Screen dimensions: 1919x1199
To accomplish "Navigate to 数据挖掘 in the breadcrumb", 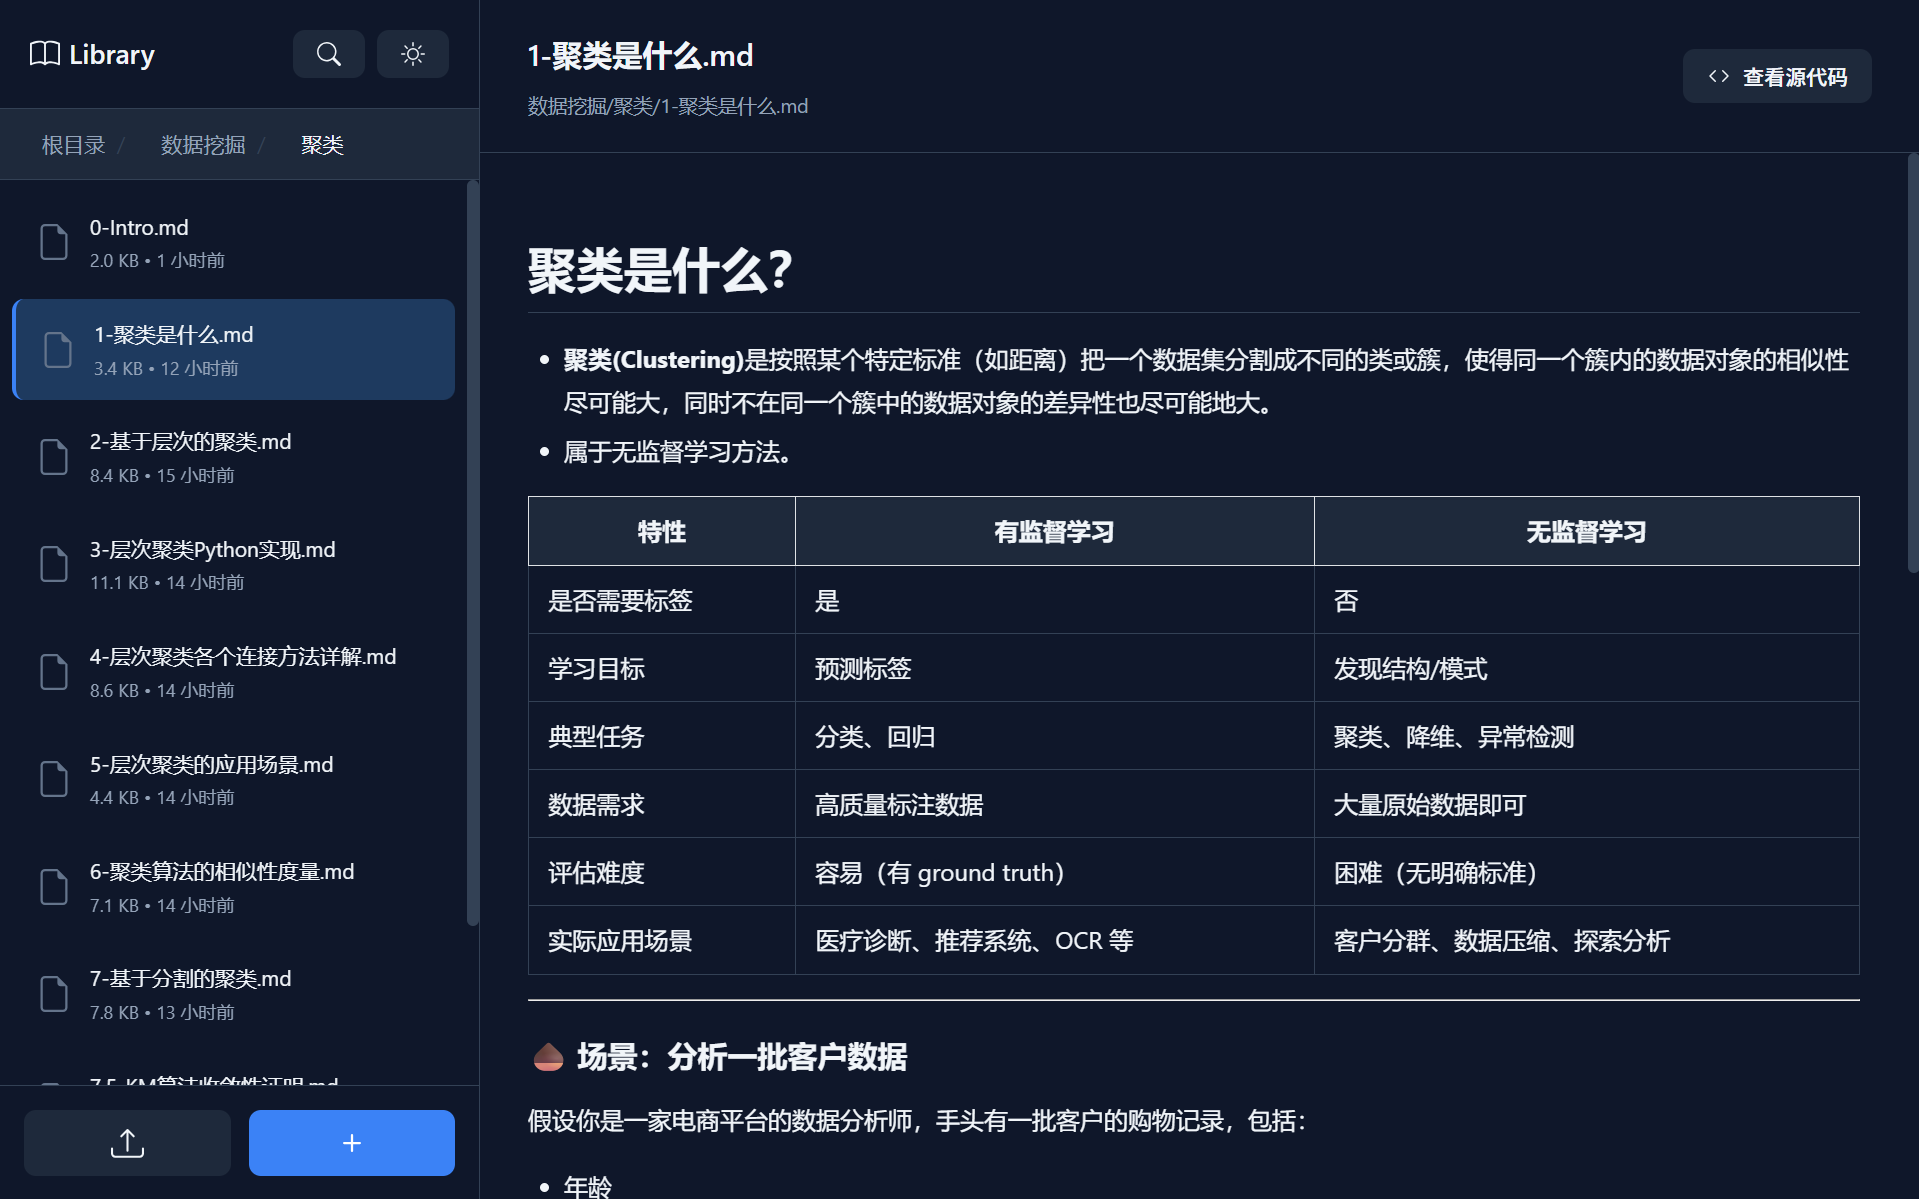I will 202,144.
